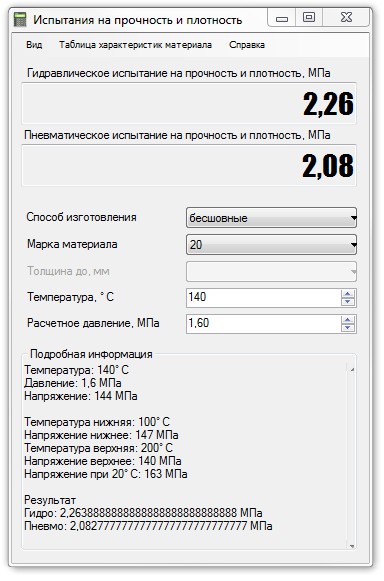
Task: Click the text line Напряжение: 144 МПа
Action: (x=81, y=396)
